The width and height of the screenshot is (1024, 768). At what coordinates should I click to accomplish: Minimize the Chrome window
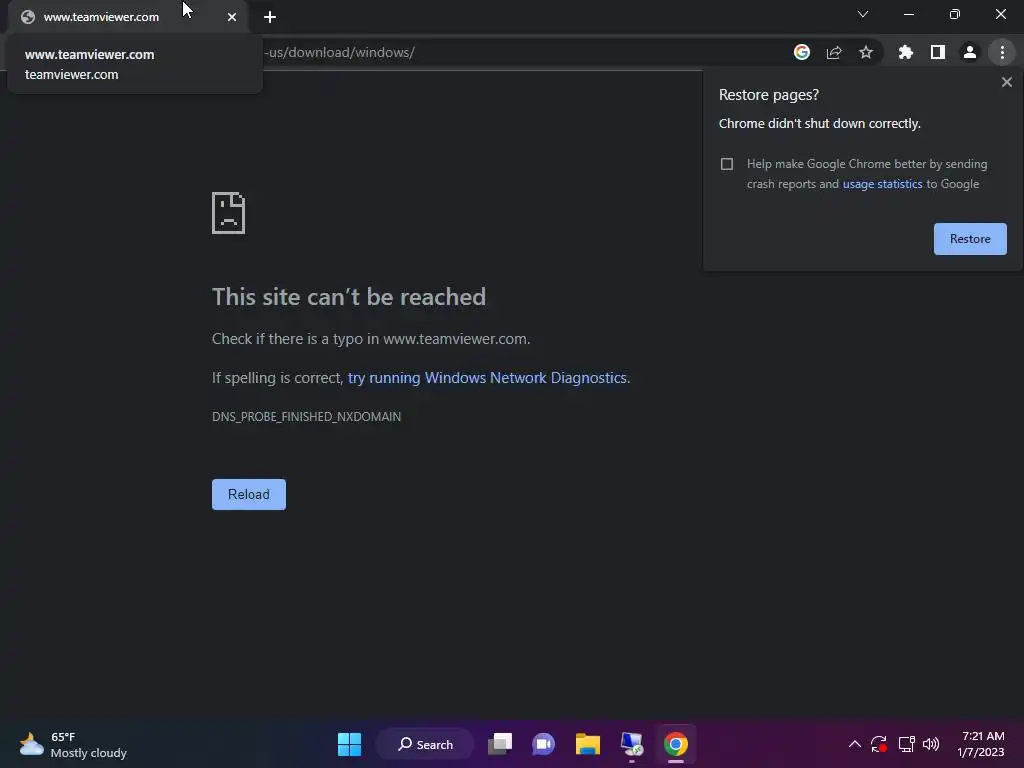tap(908, 14)
